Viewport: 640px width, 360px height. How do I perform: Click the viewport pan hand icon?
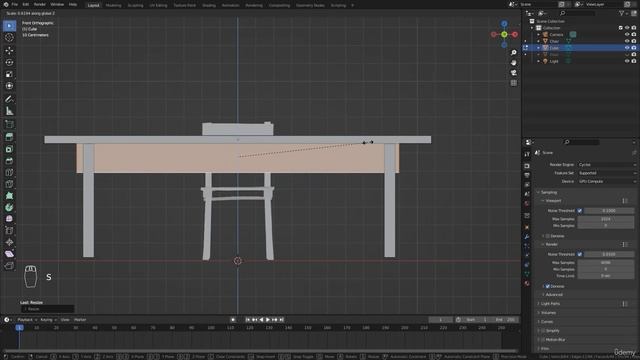(x=514, y=63)
